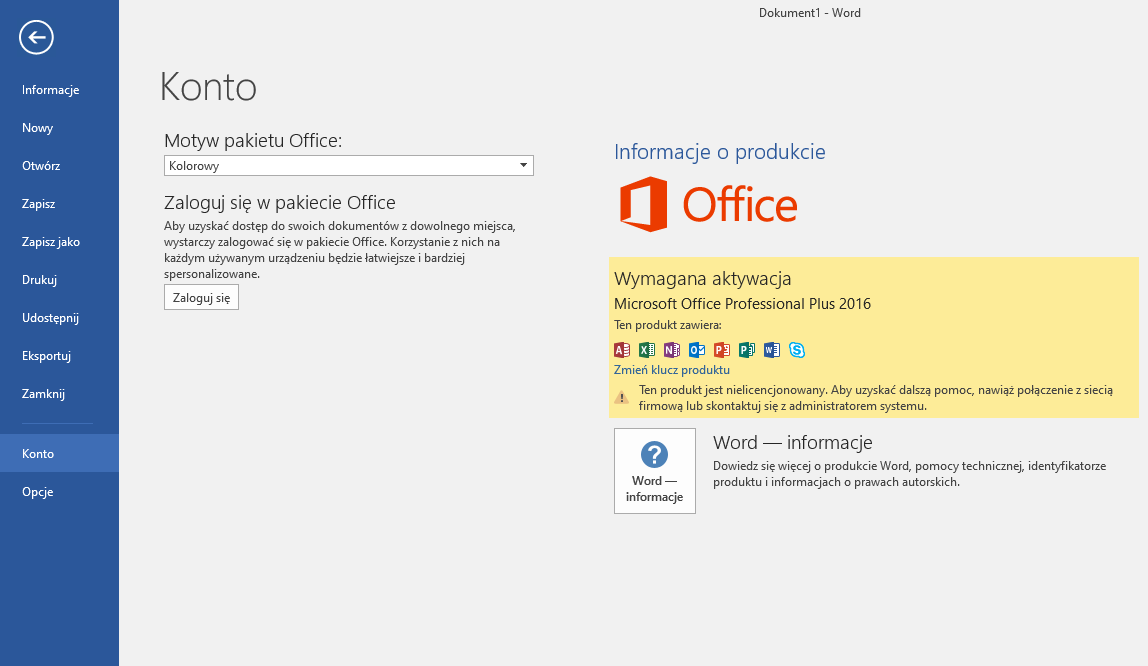This screenshot has width=1148, height=666.
Task: Select Nowy in the sidebar
Action: (x=59, y=128)
